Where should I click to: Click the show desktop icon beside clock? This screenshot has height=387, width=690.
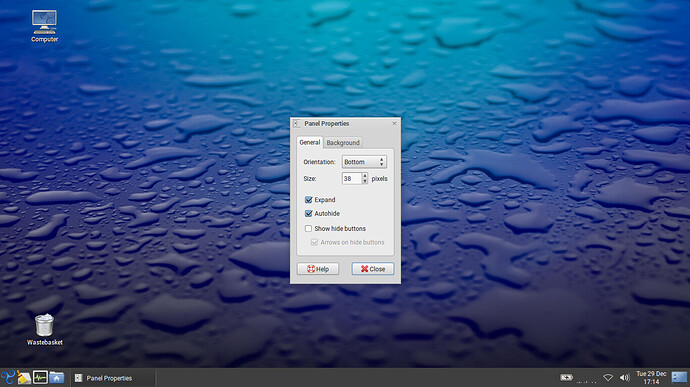click(x=679, y=378)
